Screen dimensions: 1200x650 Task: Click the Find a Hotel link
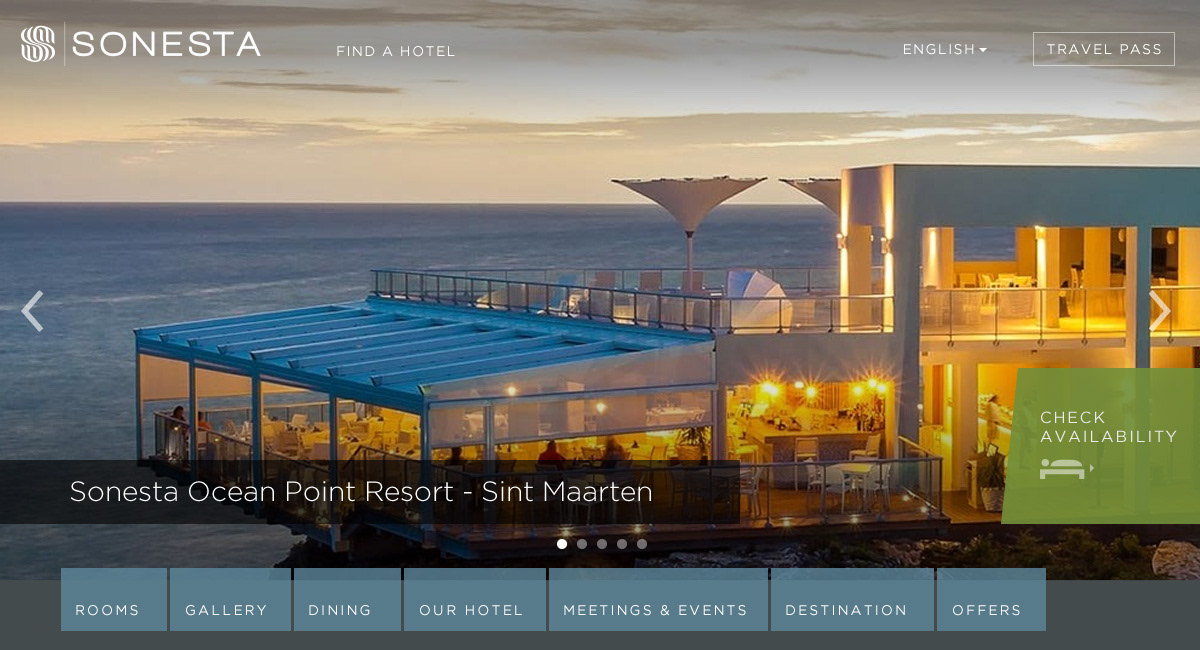[x=396, y=51]
